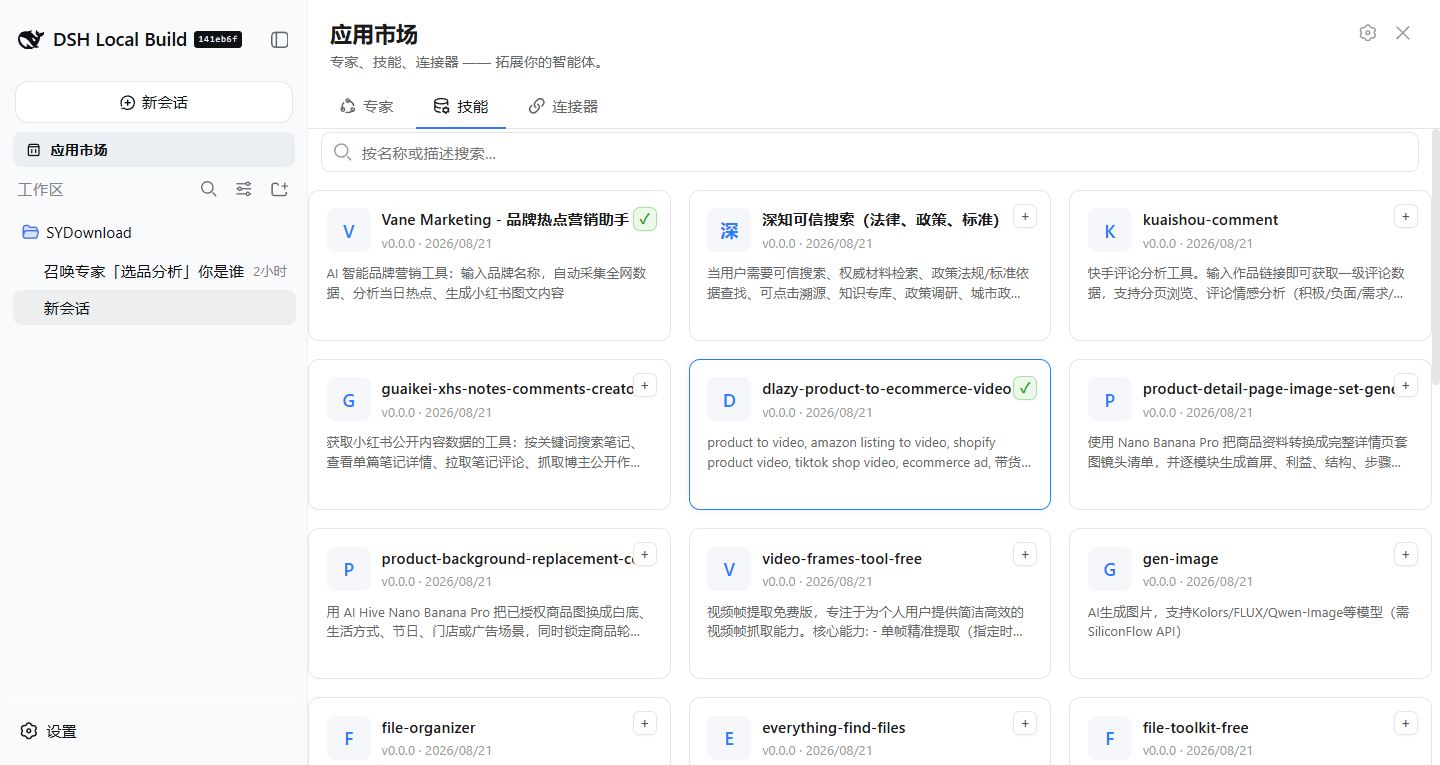The height and width of the screenshot is (765, 1440).
Task: Click the 141eb6f build badge
Action: click(218, 40)
